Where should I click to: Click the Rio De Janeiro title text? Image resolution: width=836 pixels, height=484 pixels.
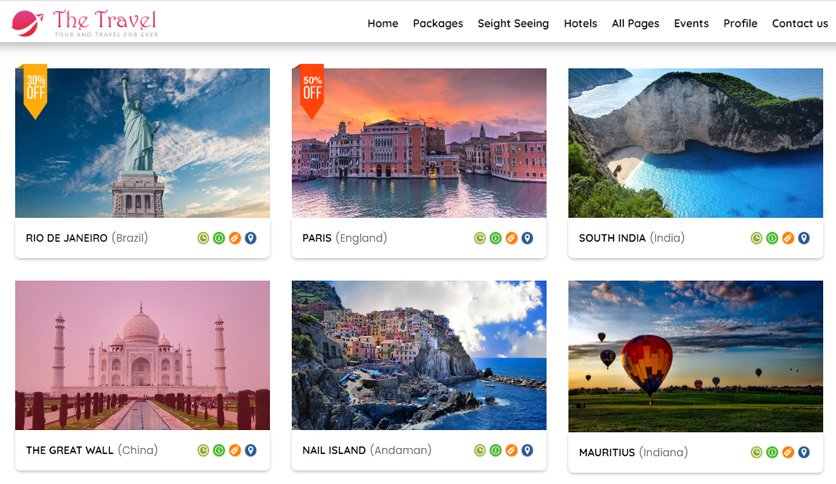tap(66, 238)
